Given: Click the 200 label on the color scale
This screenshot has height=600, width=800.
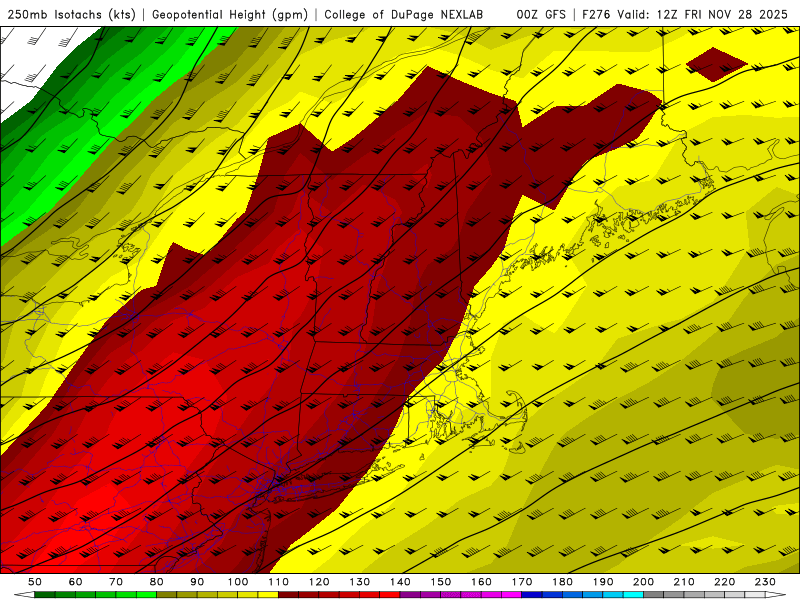Looking at the screenshot, I should tap(643, 582).
